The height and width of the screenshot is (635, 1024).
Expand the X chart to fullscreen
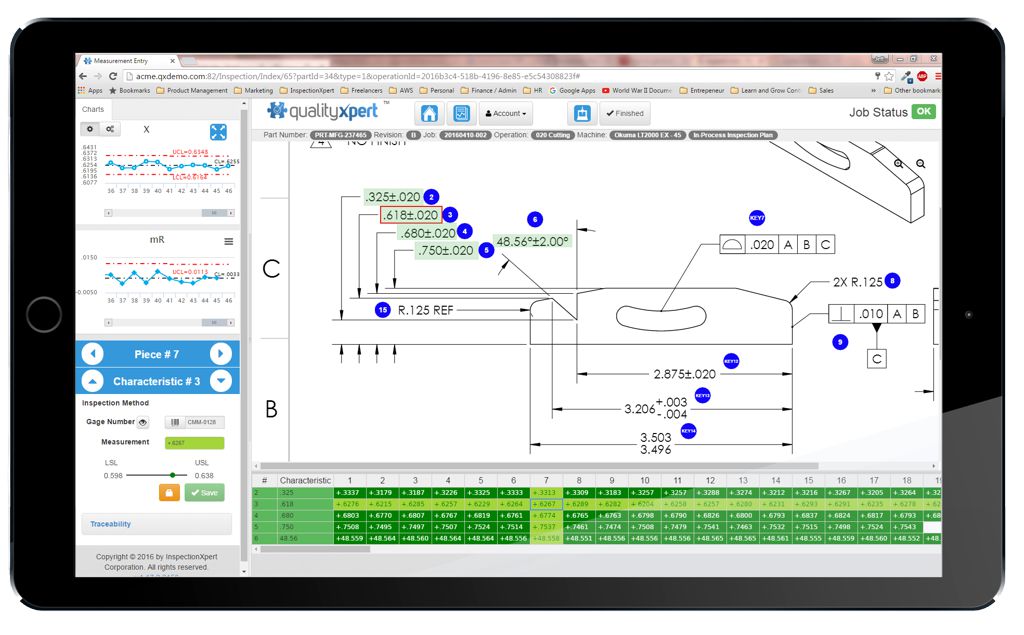(218, 132)
